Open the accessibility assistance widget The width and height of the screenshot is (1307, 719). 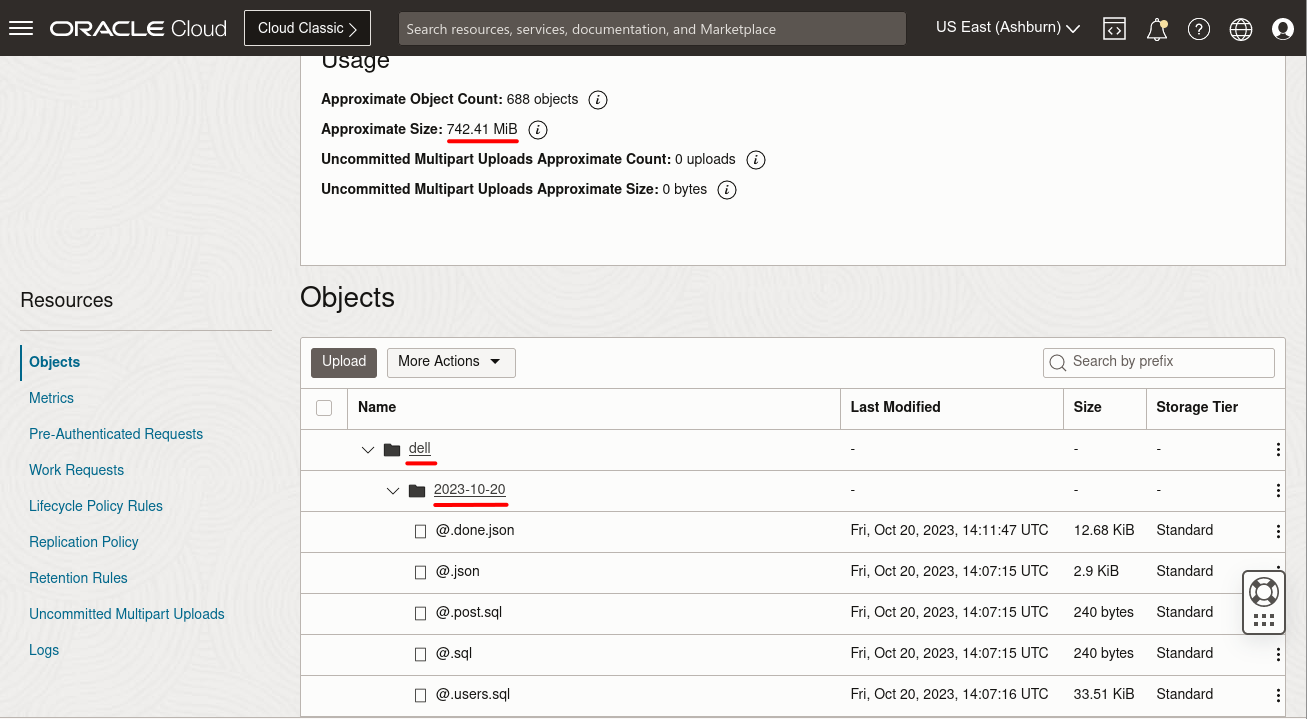click(1263, 601)
